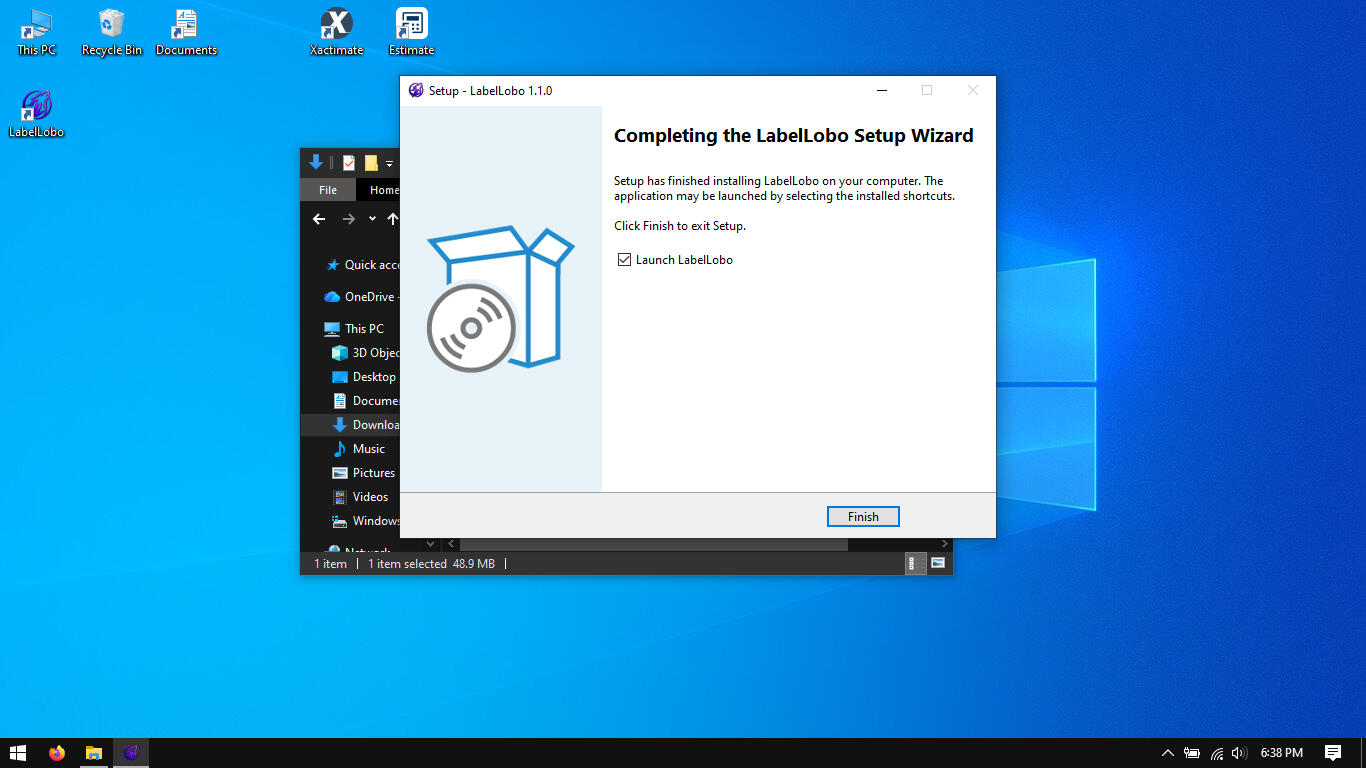1366x768 pixels.
Task: Open the Action Center notifications icon
Action: [x=1332, y=753]
